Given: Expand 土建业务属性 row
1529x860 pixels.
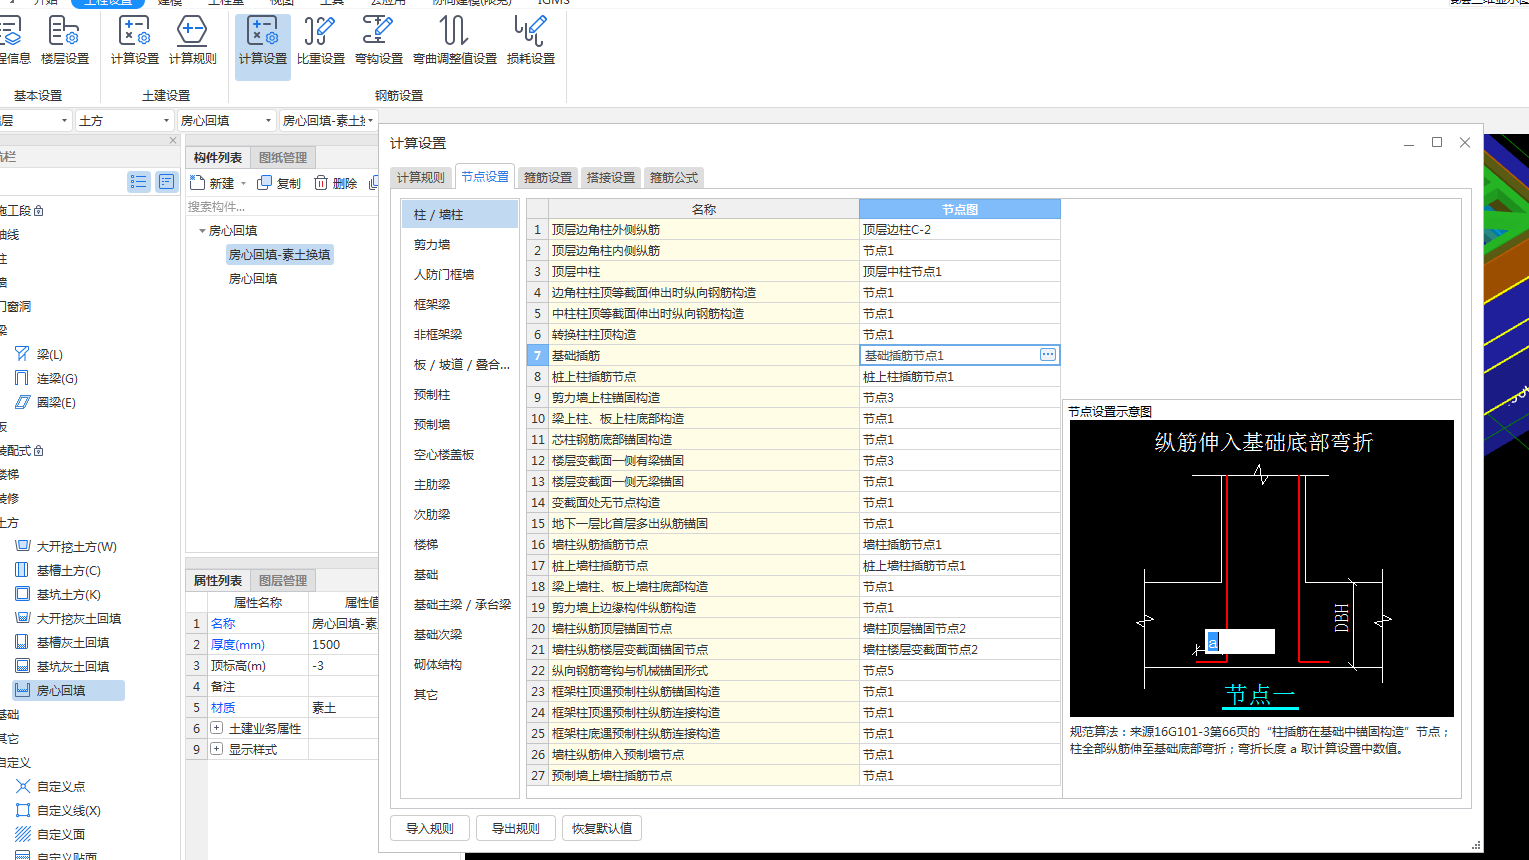Looking at the screenshot, I should pos(216,728).
